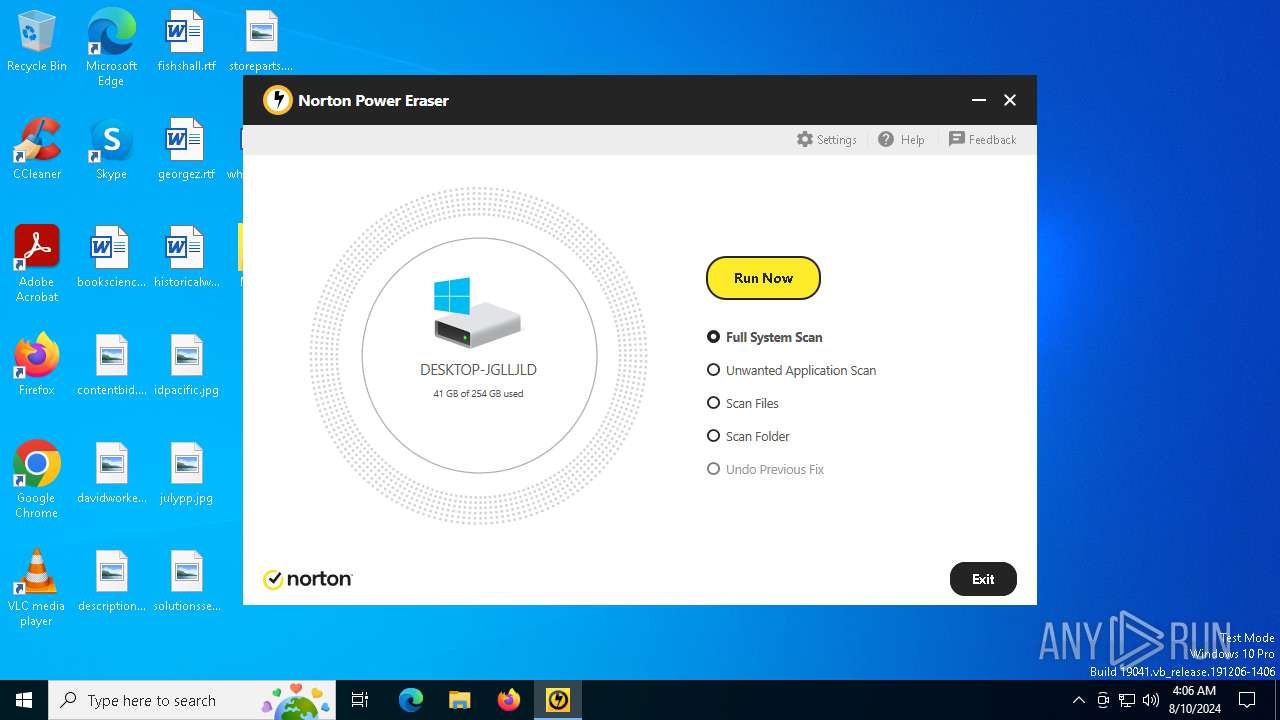Open the Windows Start menu
The width and height of the screenshot is (1280, 720).
tap(24, 700)
